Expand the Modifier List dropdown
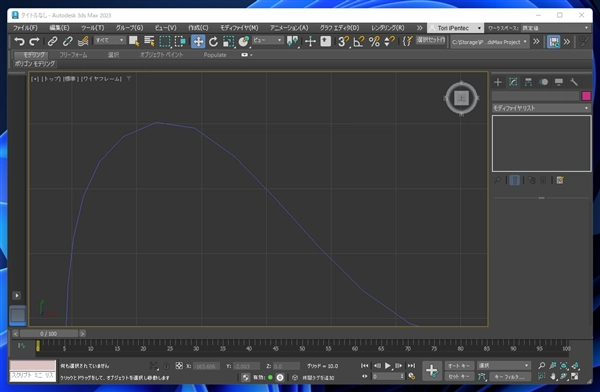 tap(541, 108)
